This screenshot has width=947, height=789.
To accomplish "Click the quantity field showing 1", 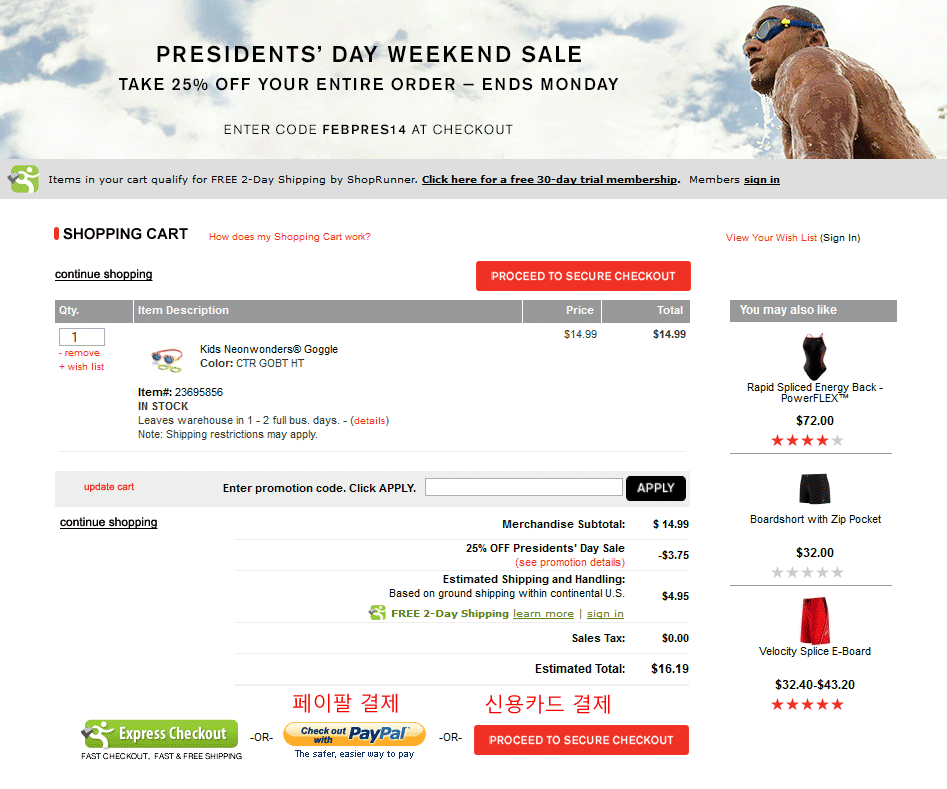I will click(x=82, y=337).
